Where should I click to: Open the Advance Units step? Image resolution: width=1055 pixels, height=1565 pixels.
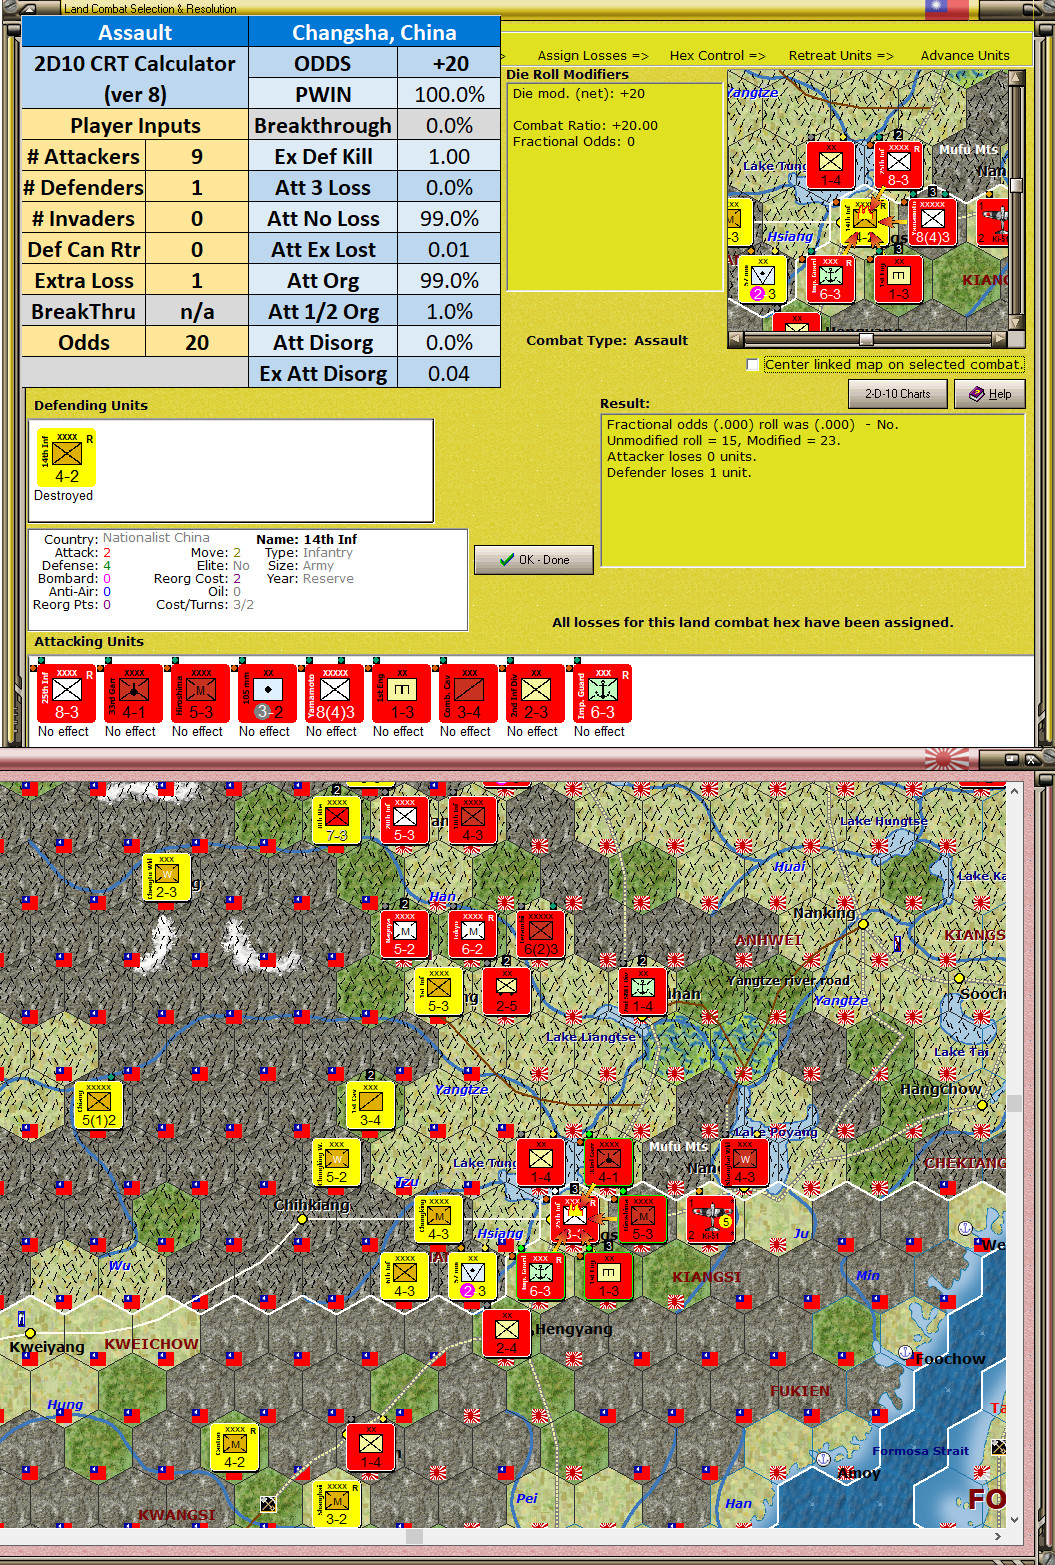[965, 55]
